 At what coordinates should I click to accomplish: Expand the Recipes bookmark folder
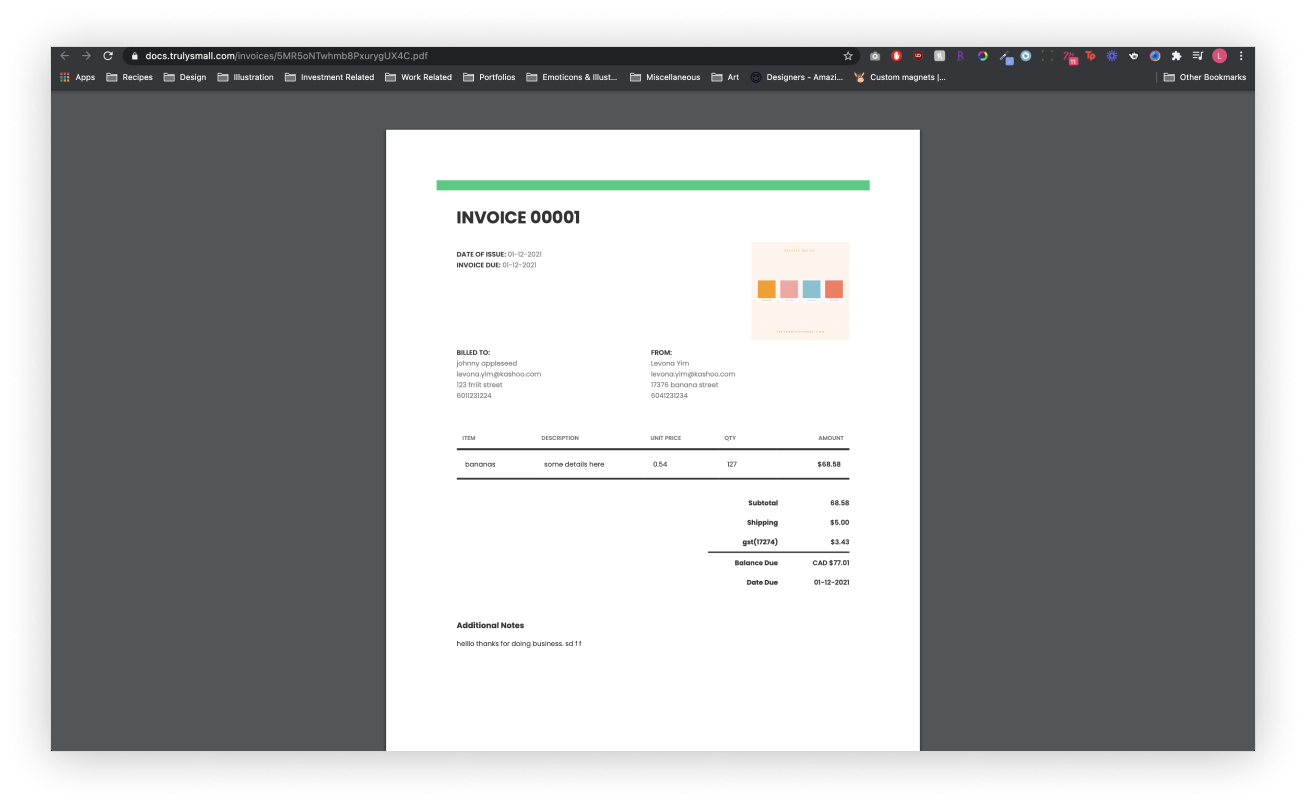point(129,77)
